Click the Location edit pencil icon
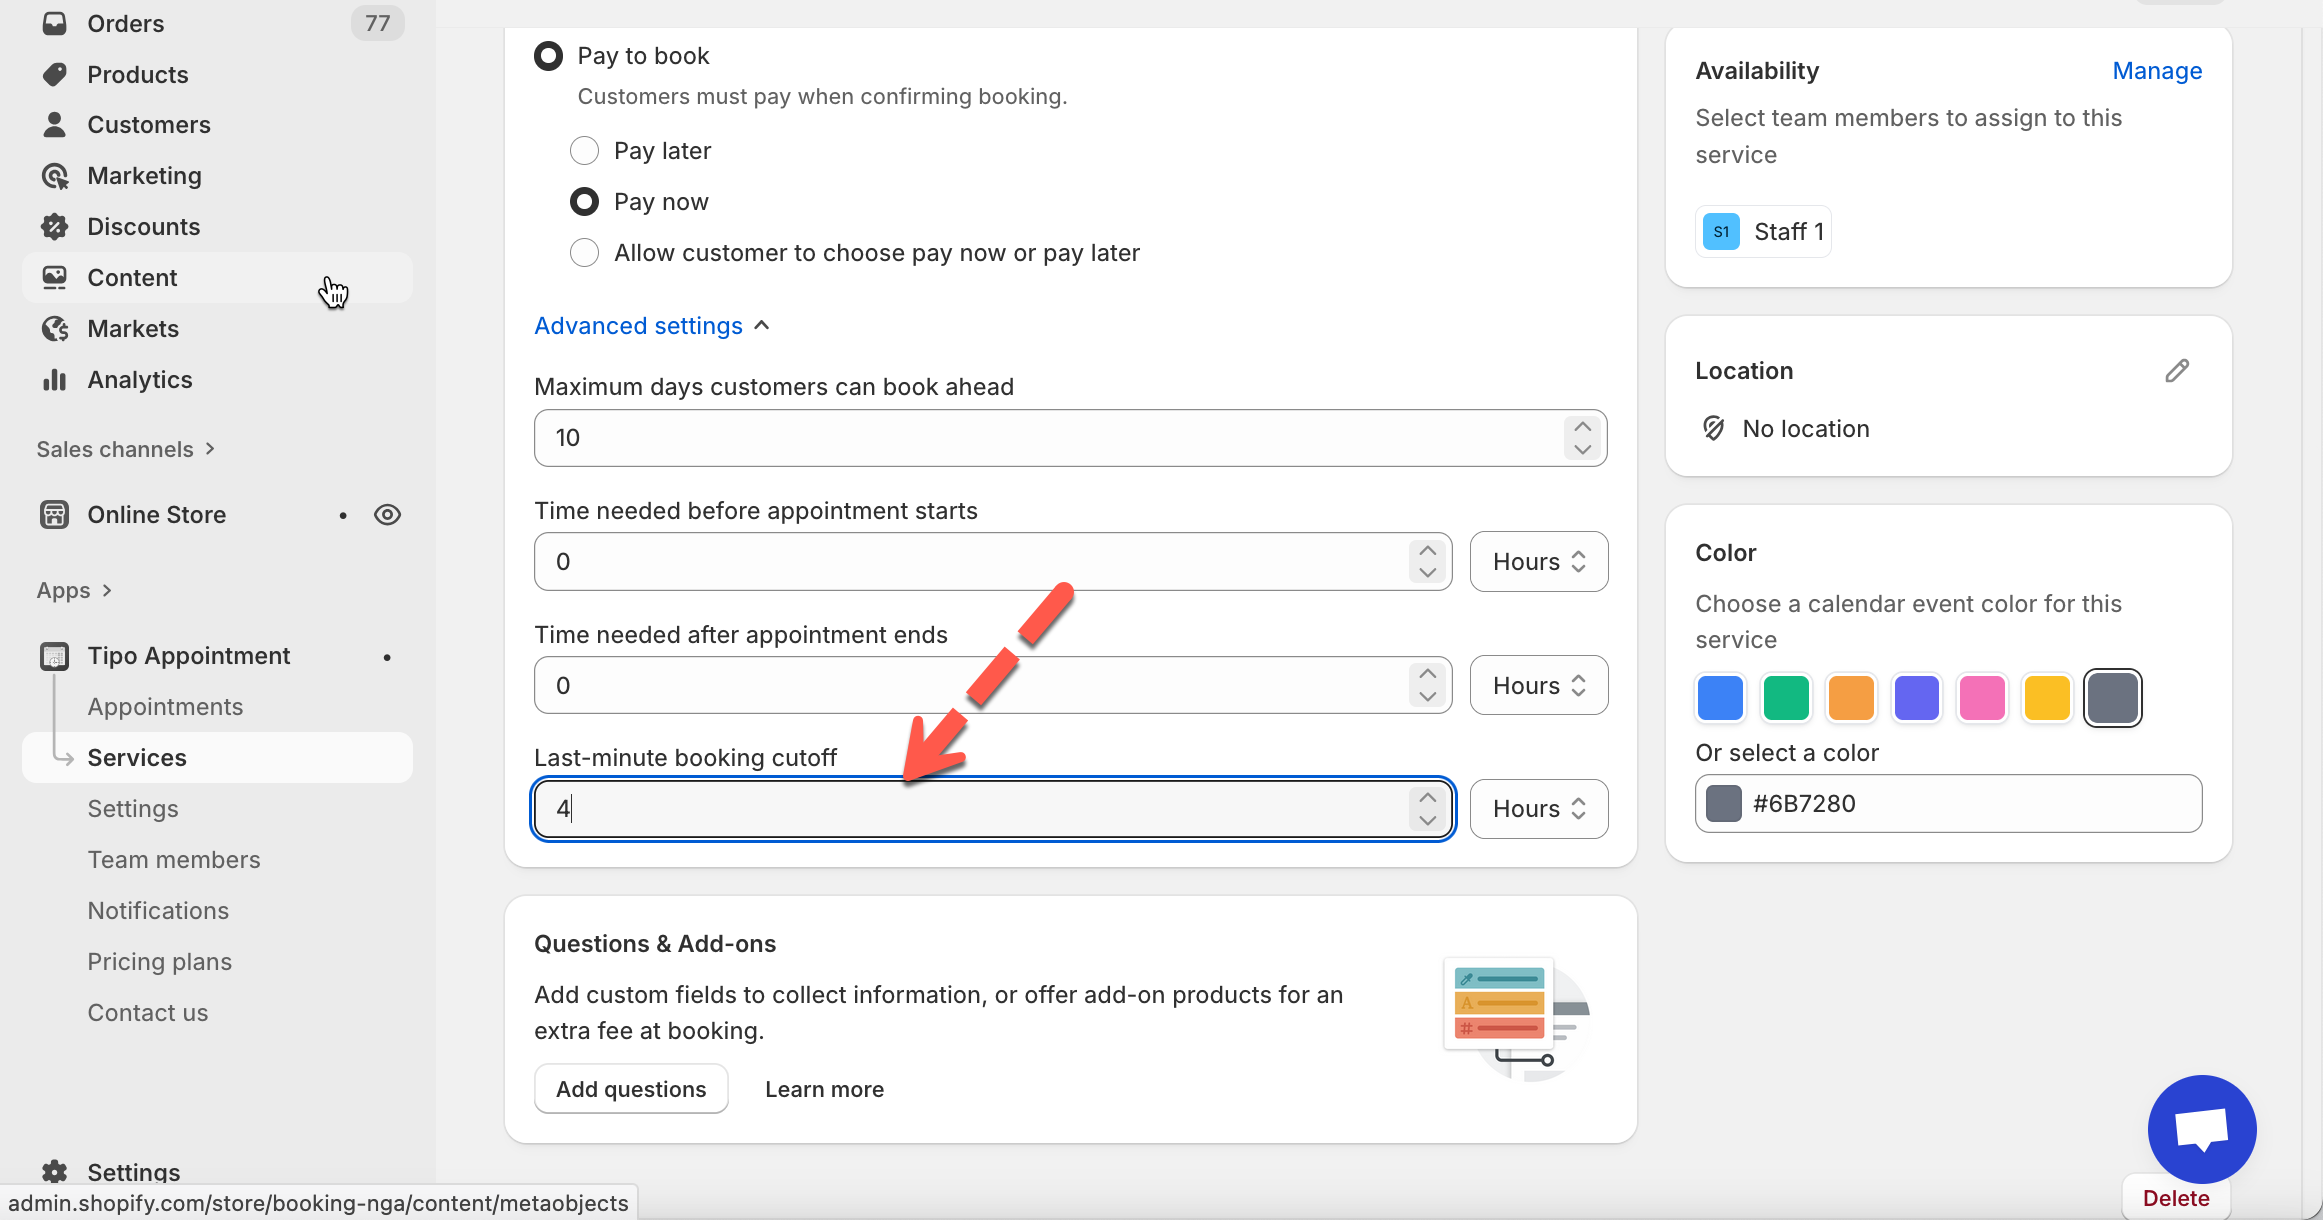 pos(2177,371)
